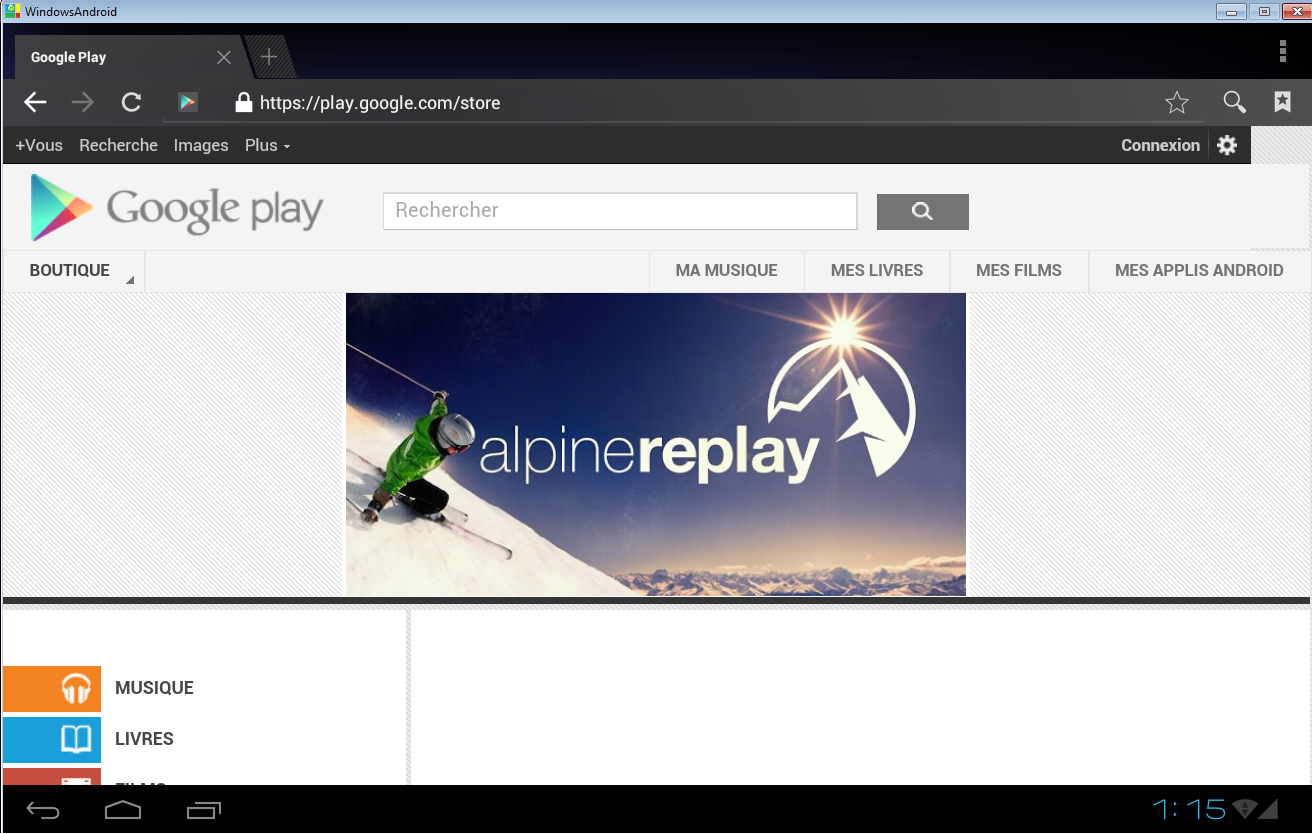Tap the Android recent apps button
The image size is (1312, 834).
pyautogui.click(x=204, y=810)
